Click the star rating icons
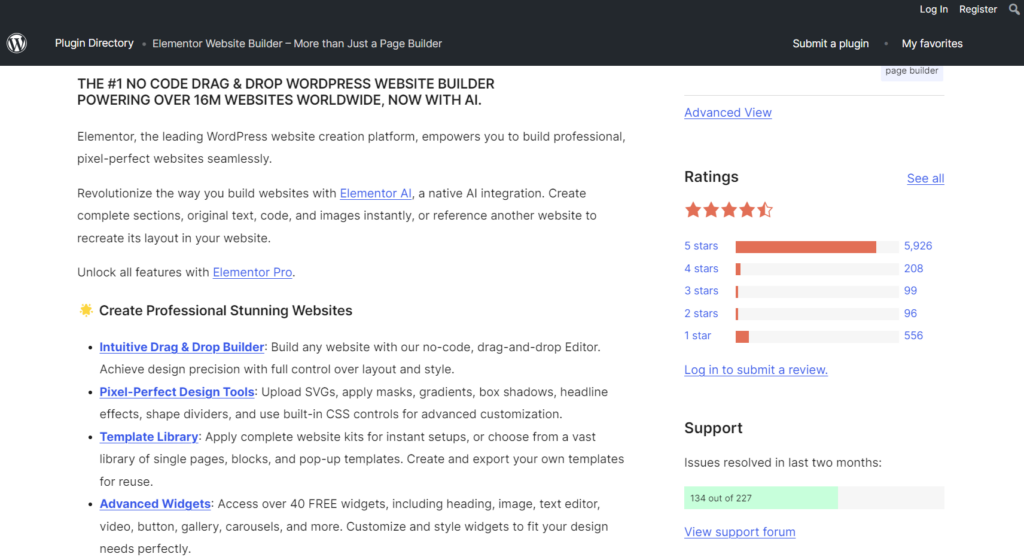 point(729,210)
